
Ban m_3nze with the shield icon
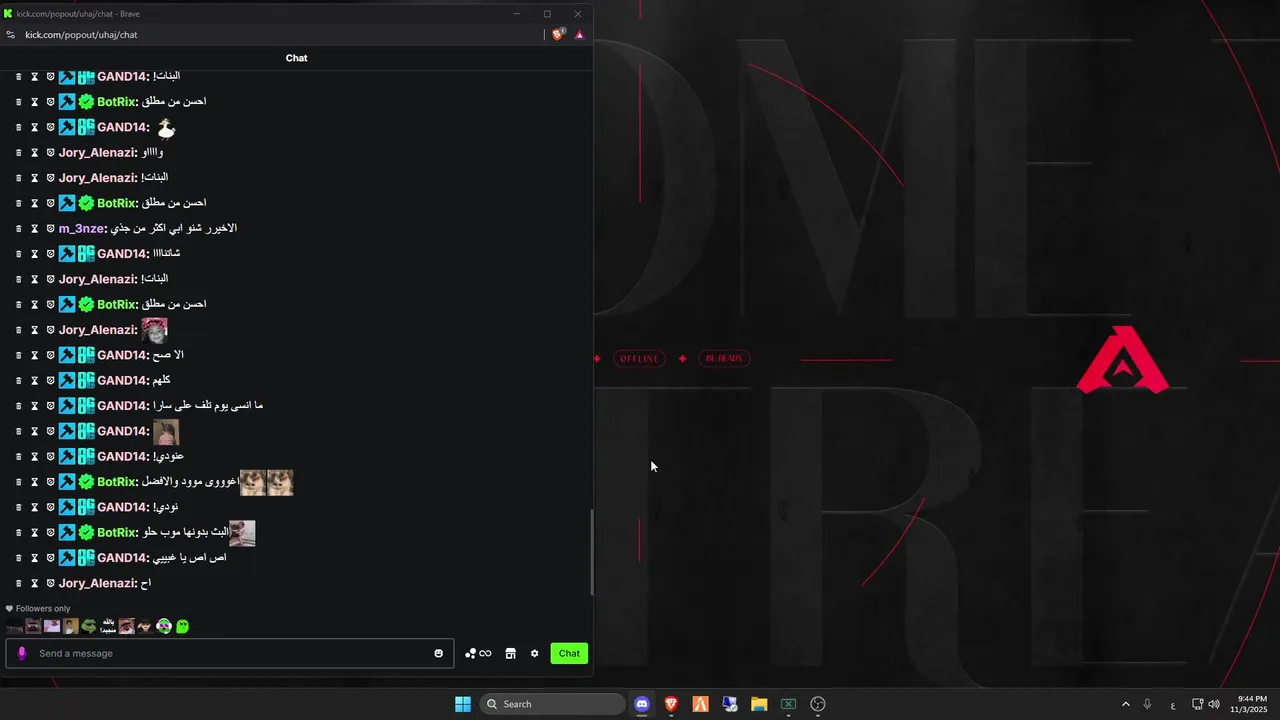pos(50,229)
